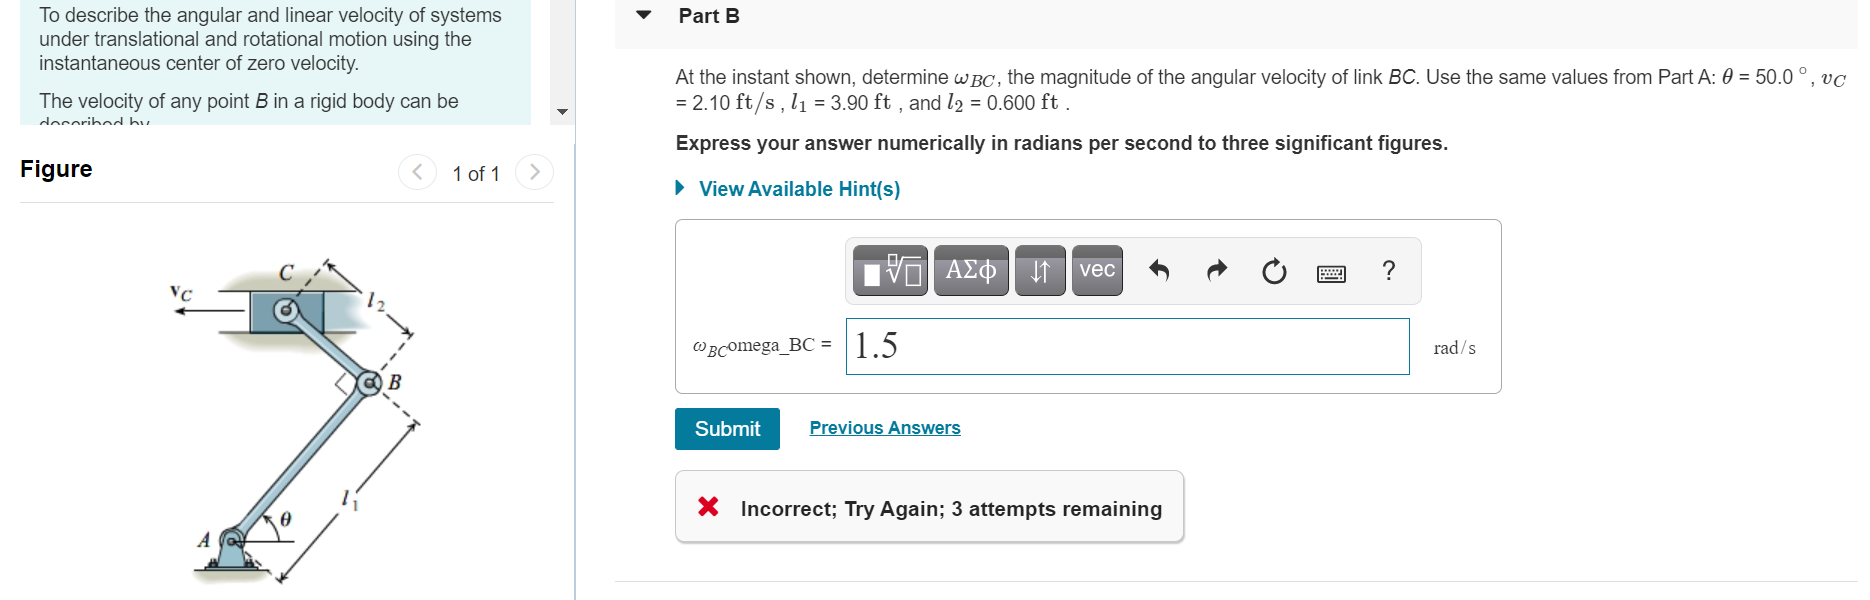Click the incorrect attempt warning message
1870x600 pixels.
(x=950, y=508)
